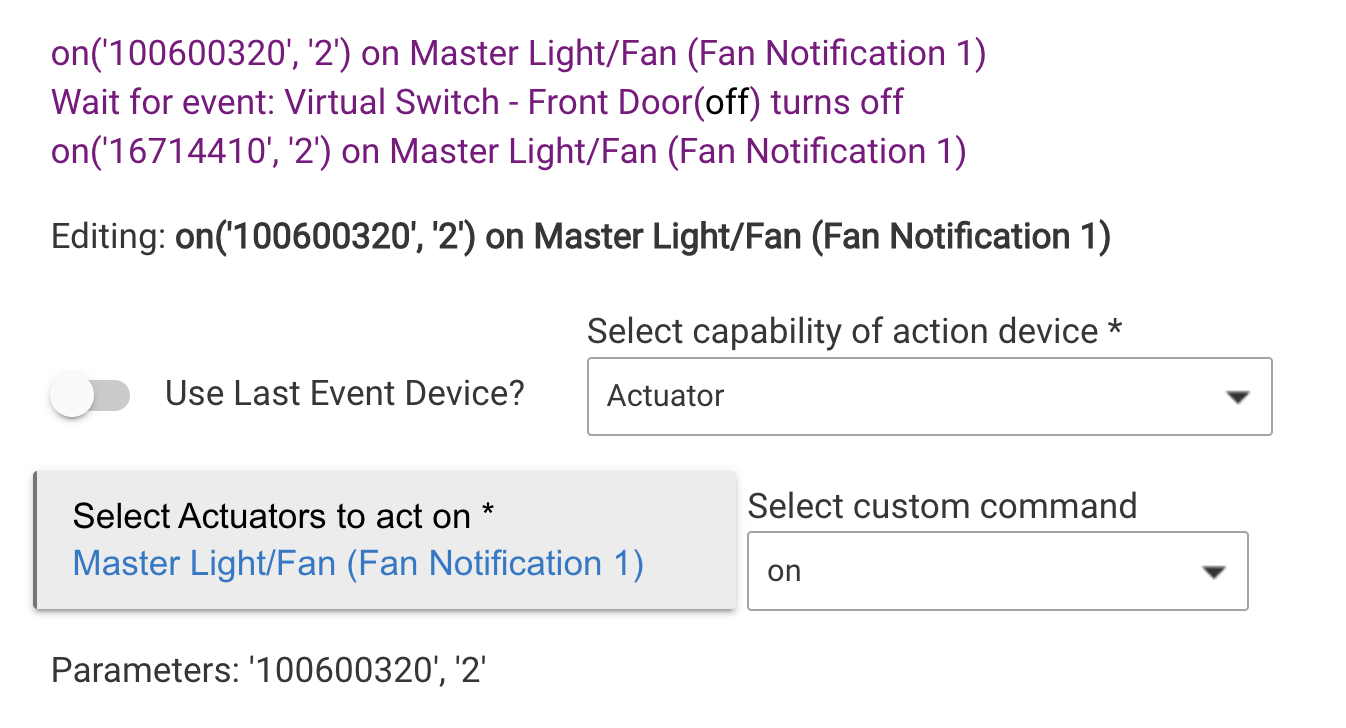The width and height of the screenshot is (1346, 728).
Task: Open the capability dropdown showing Actuator
Action: (x=928, y=396)
